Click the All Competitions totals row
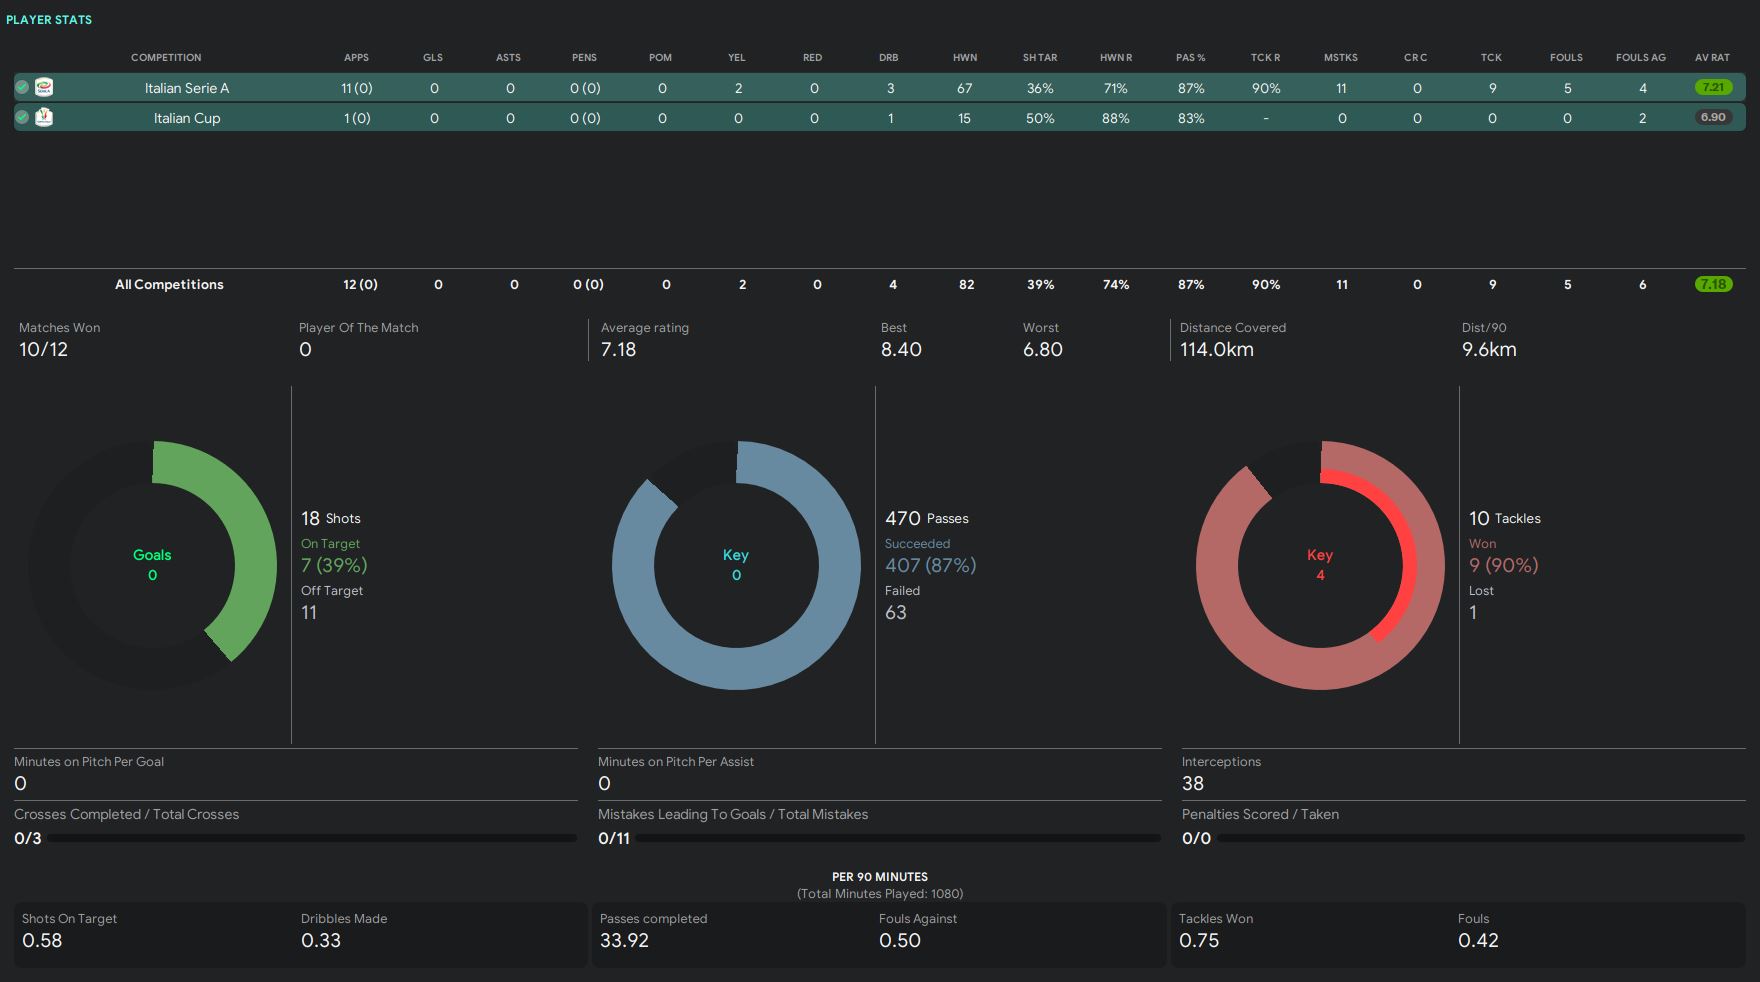The height and width of the screenshot is (982, 1760). 169,285
